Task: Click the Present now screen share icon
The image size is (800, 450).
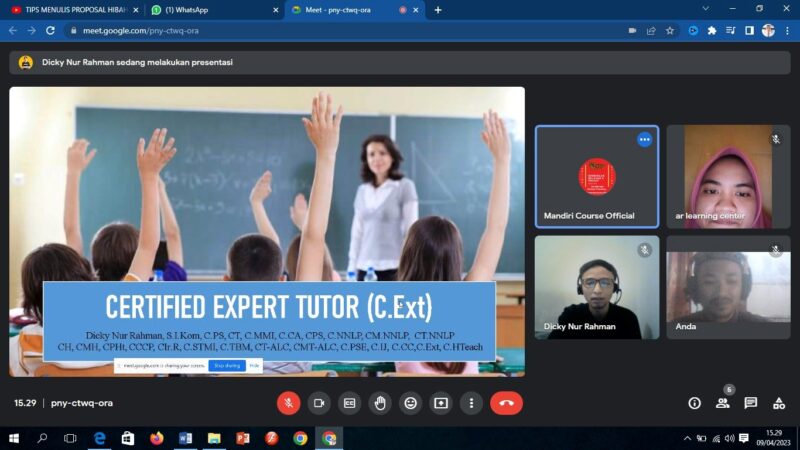Action: tap(441, 403)
